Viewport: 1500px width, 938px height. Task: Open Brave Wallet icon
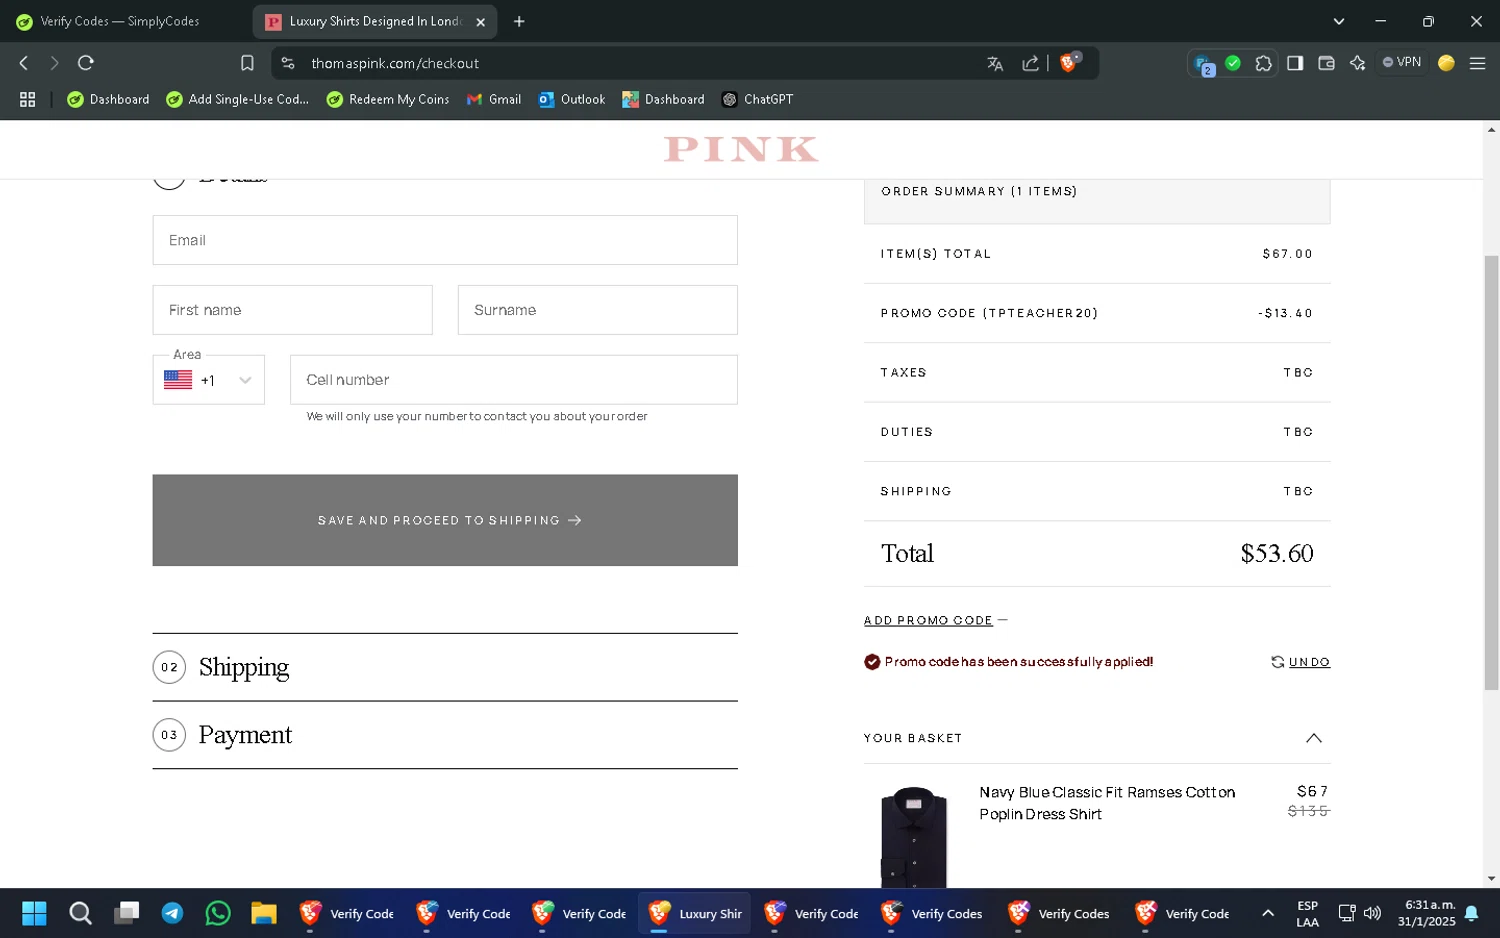(x=1326, y=63)
